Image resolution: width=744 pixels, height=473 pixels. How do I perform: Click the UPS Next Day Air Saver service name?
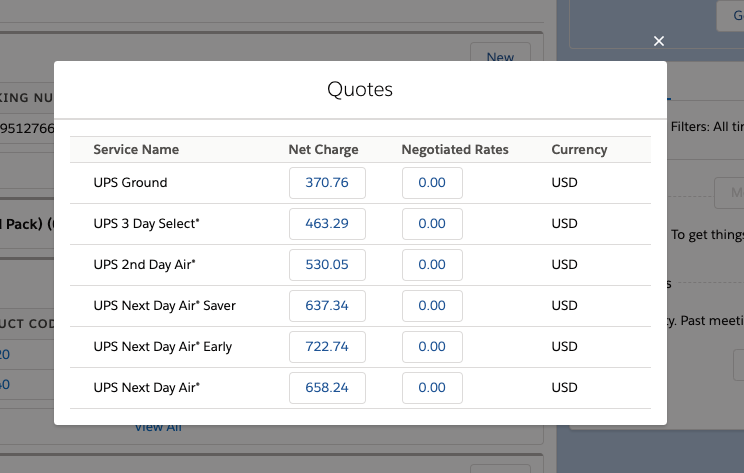(165, 306)
